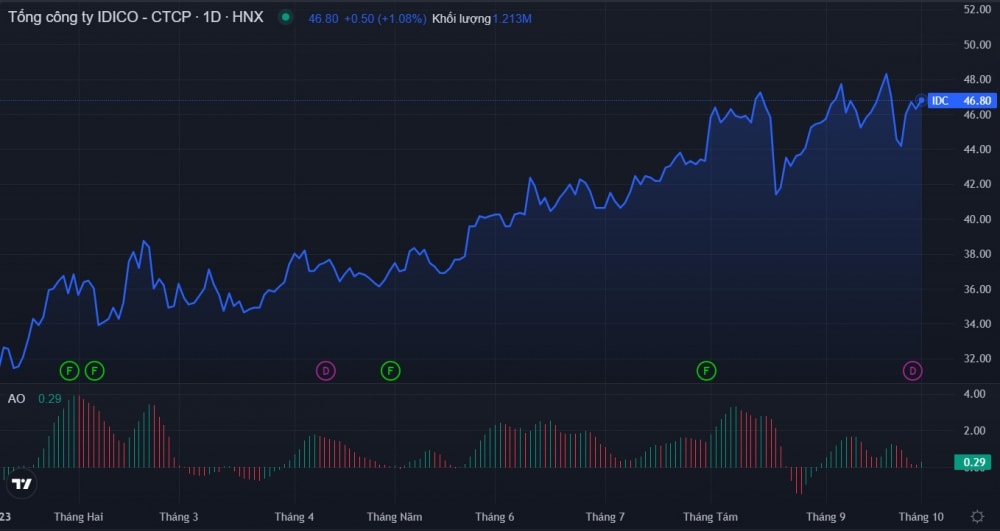
Task: Click Tháng 3 on the time axis
Action: pos(179,516)
